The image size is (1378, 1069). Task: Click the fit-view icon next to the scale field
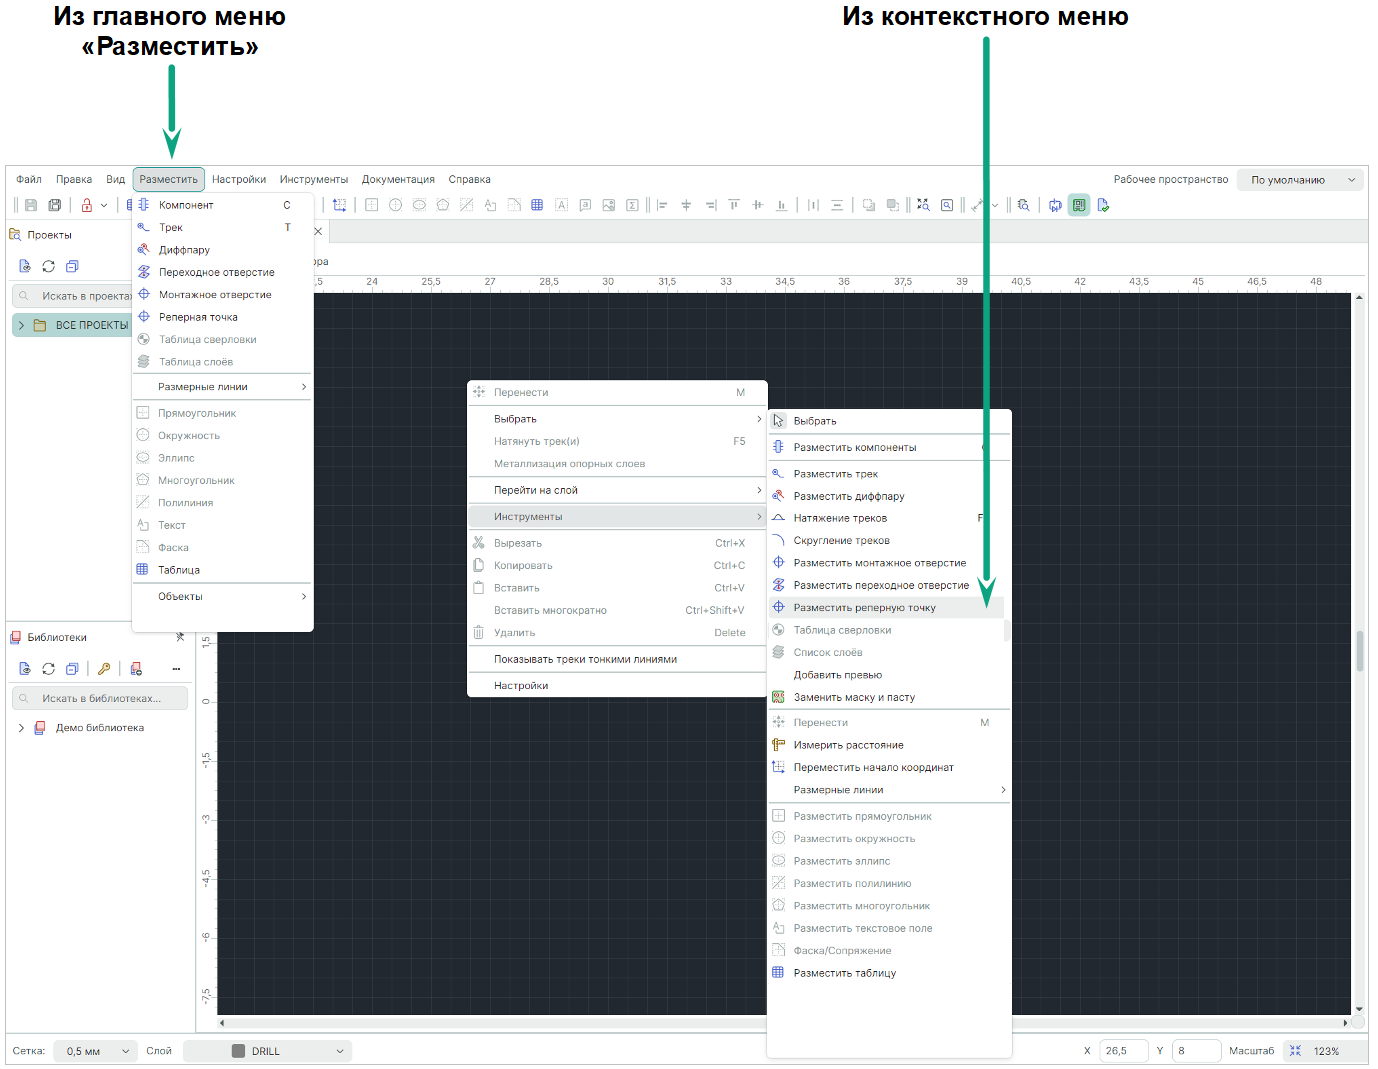pyautogui.click(x=1295, y=1051)
